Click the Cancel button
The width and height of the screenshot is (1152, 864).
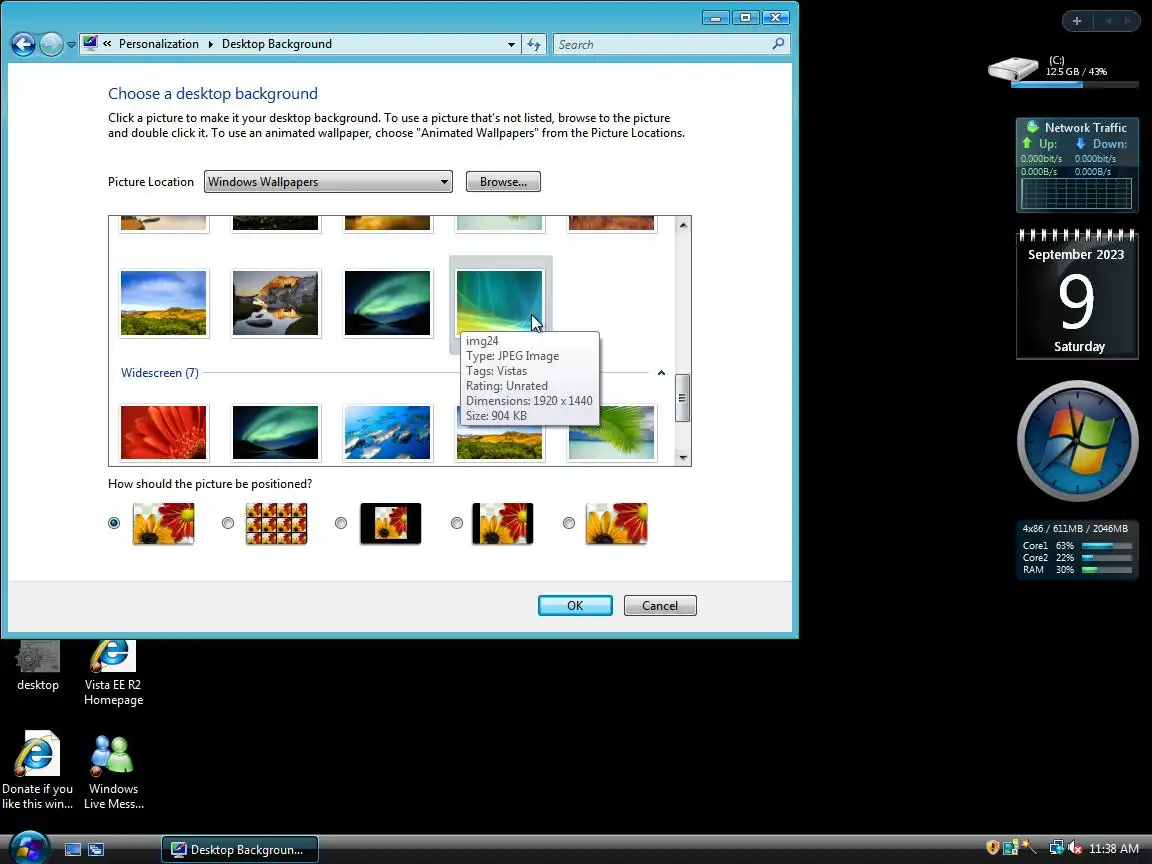[x=660, y=605]
